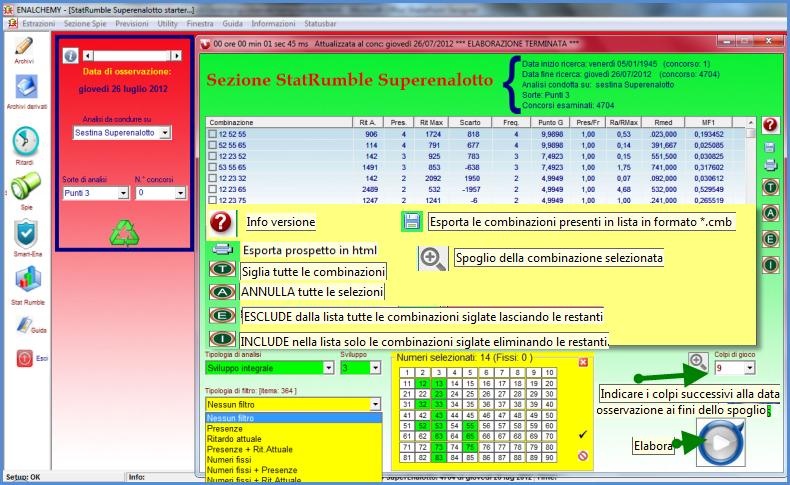The height and width of the screenshot is (485, 790).
Task: Choose Presenze from filter list
Action: click(293, 429)
